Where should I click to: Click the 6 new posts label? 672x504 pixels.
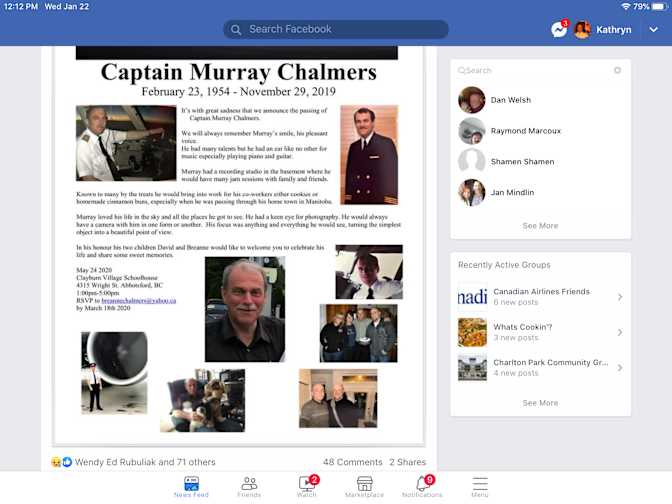point(516,303)
